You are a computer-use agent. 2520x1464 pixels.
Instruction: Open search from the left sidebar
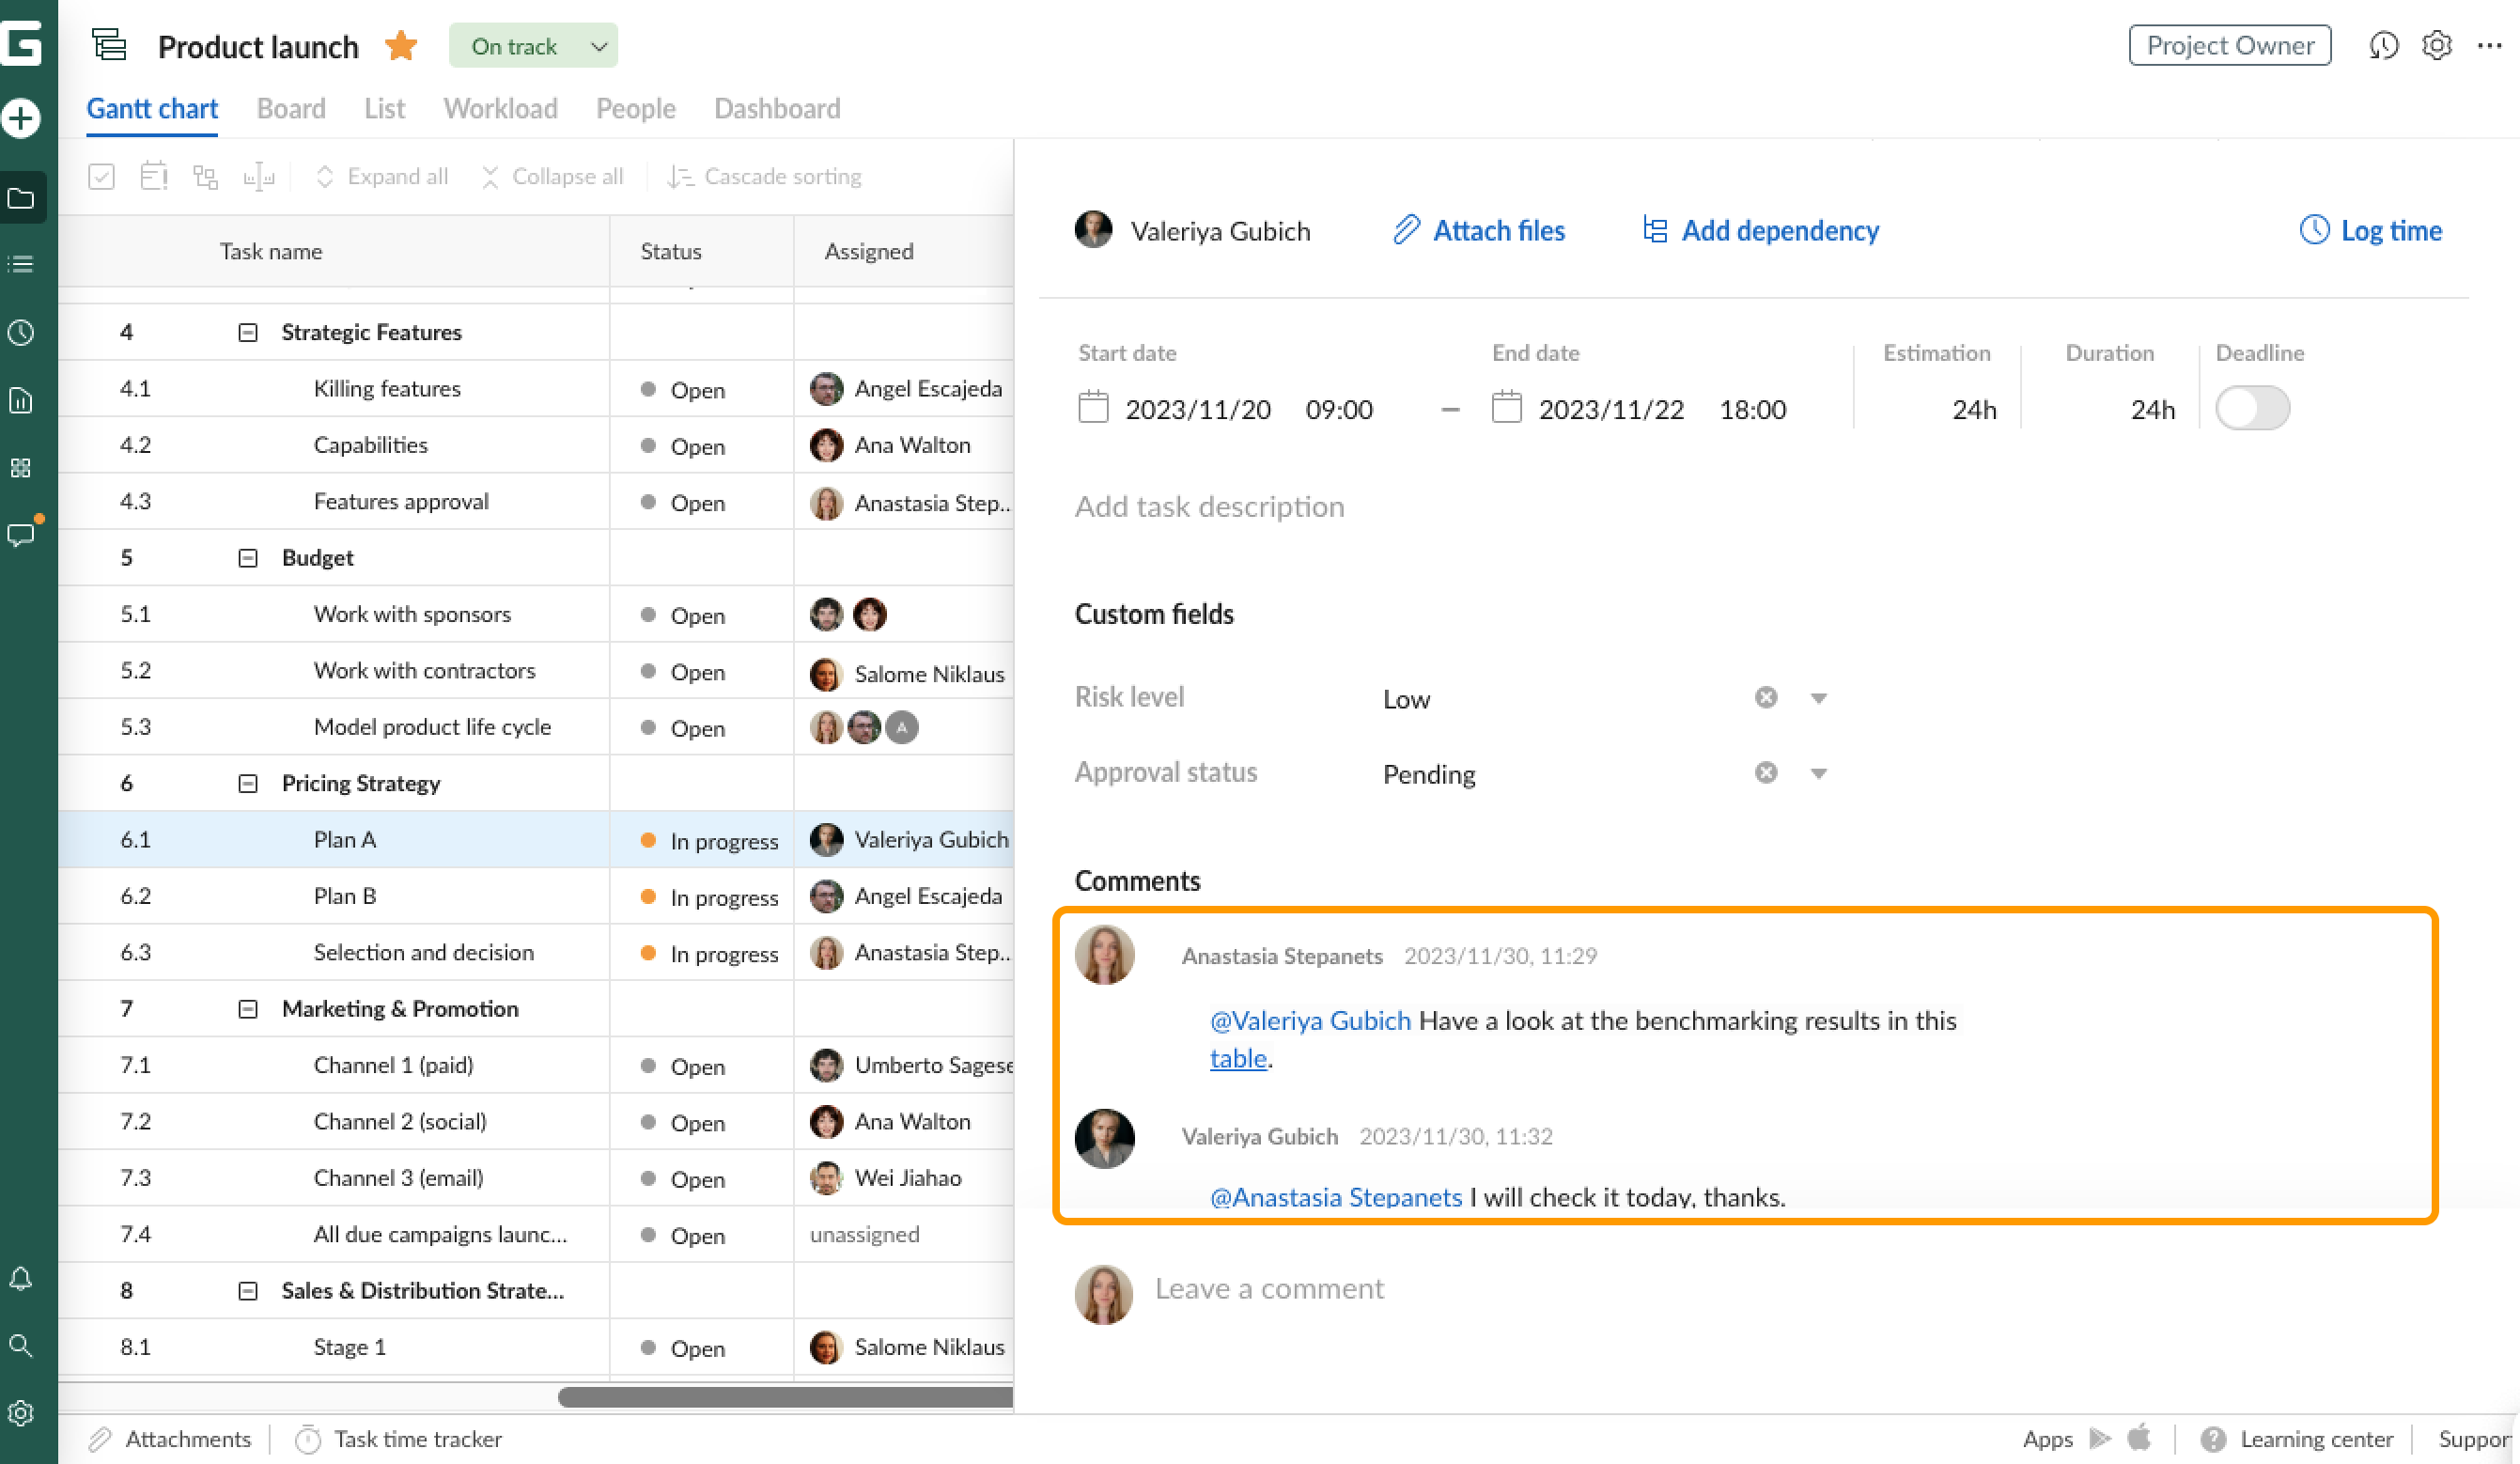(22, 1347)
